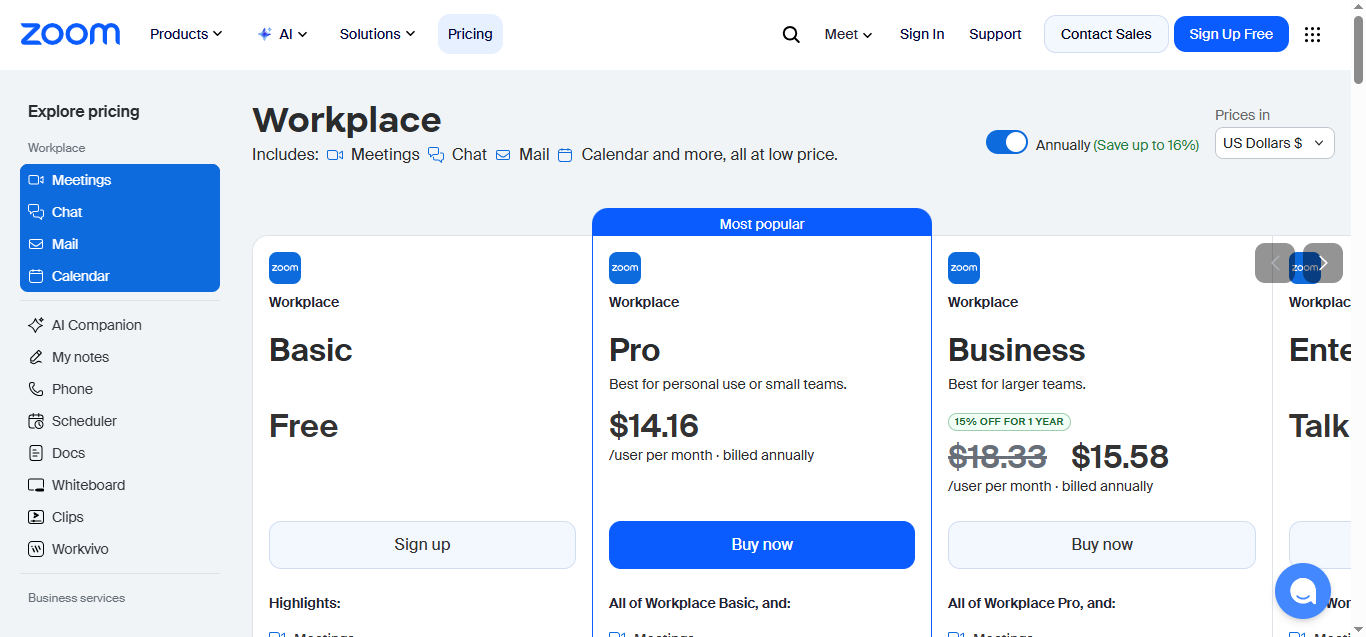Click Chat icon in the Includes line
The width and height of the screenshot is (1366, 637).
pos(436,155)
